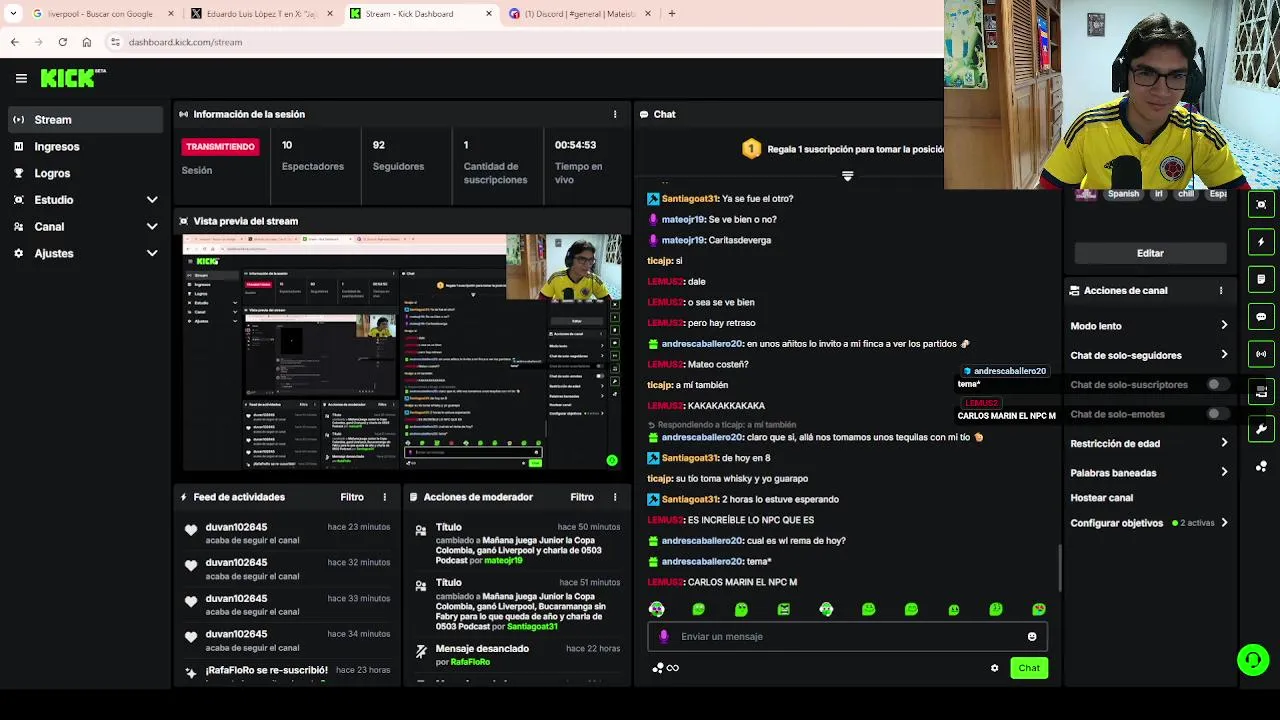Open Palabras baneadas options arrow
Viewport: 1280px width, 720px height.
coord(1224,473)
